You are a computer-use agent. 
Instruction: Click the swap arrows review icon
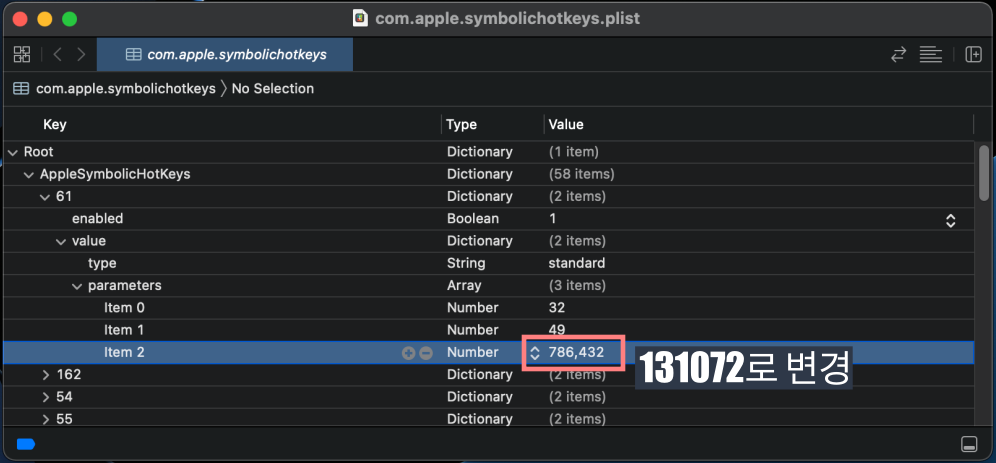898,55
